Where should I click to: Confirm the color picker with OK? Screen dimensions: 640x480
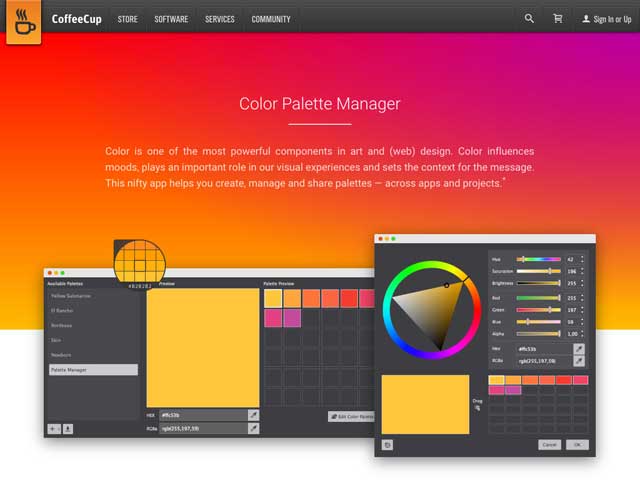[577, 444]
